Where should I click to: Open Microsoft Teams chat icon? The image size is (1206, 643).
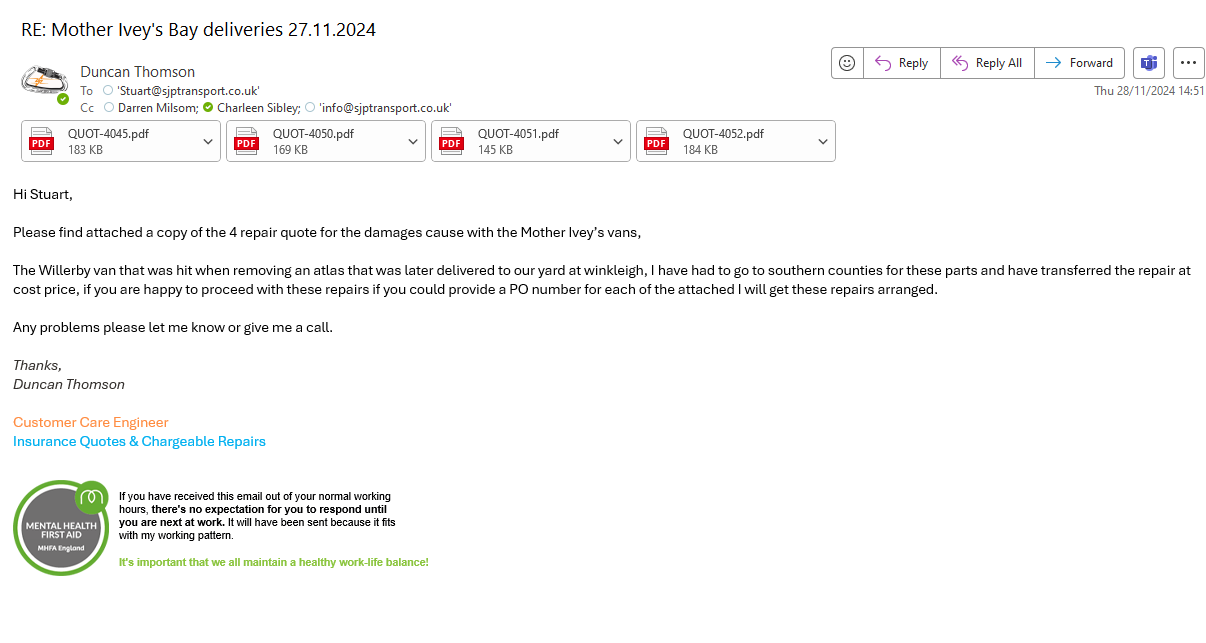click(x=1149, y=63)
